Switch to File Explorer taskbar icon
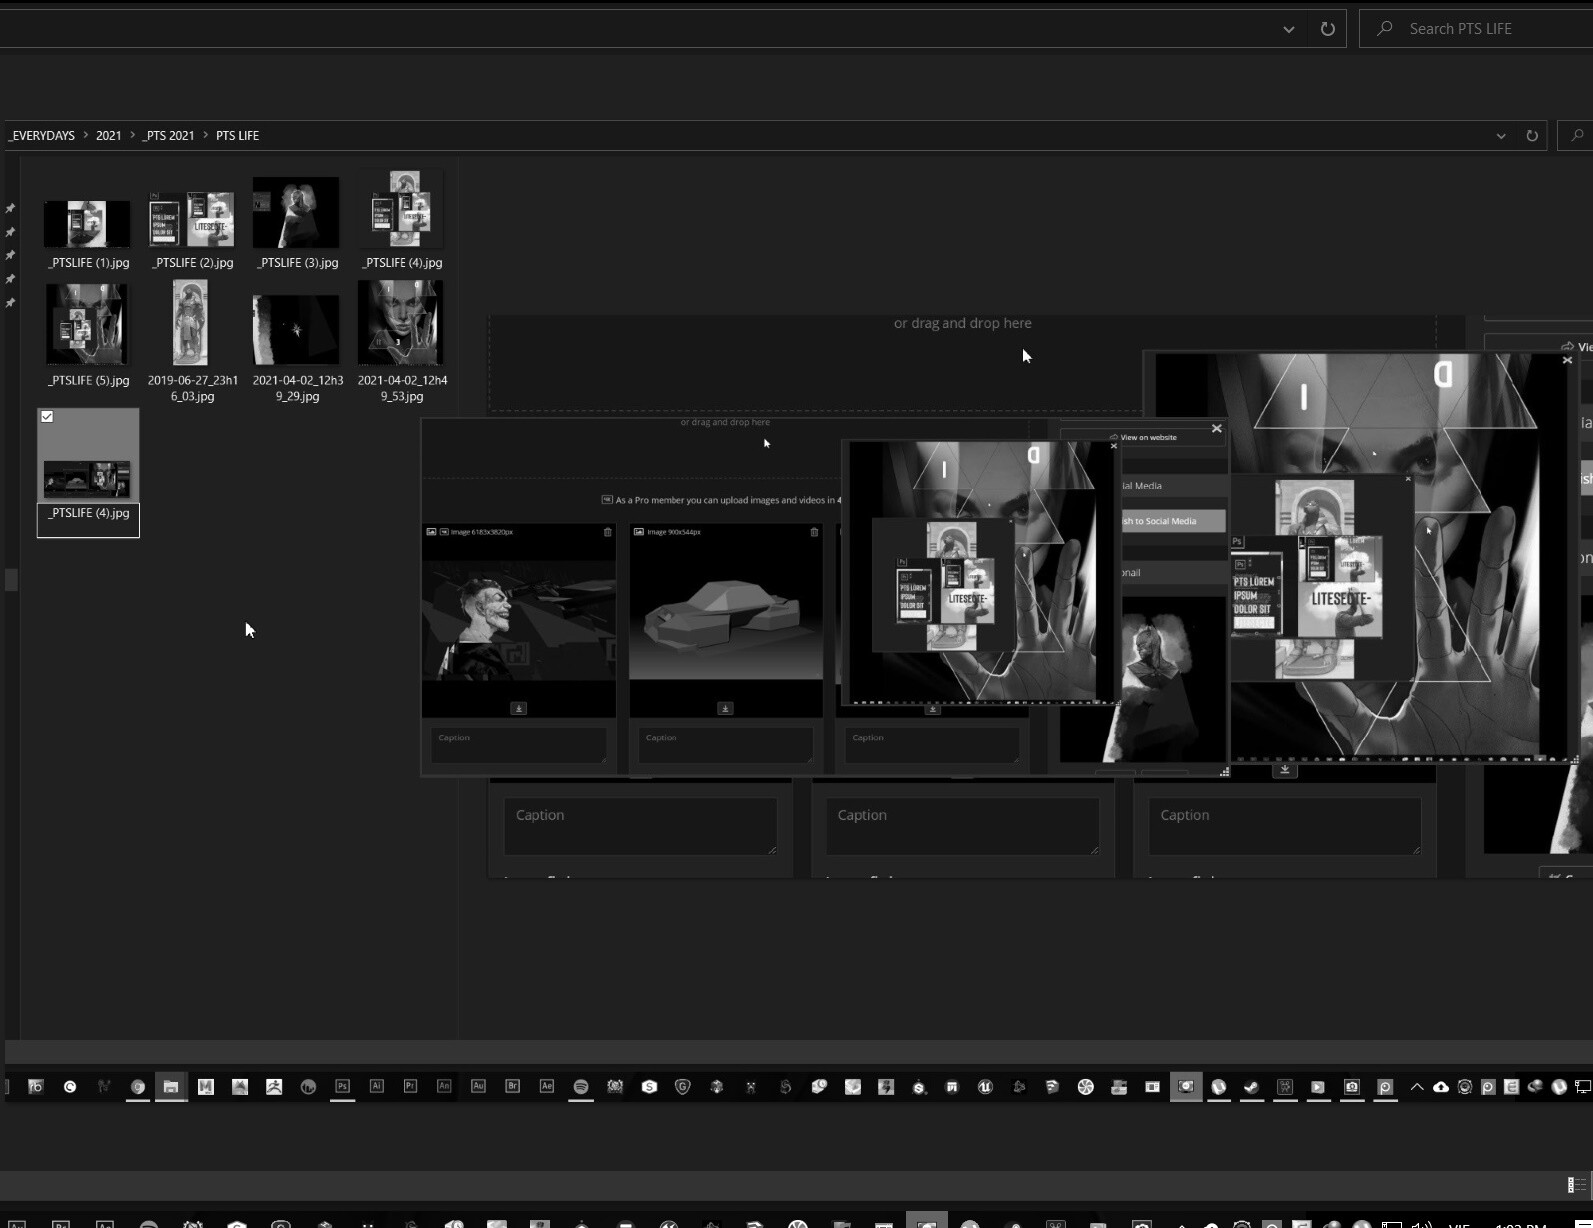Image resolution: width=1593 pixels, height=1228 pixels. click(171, 1086)
